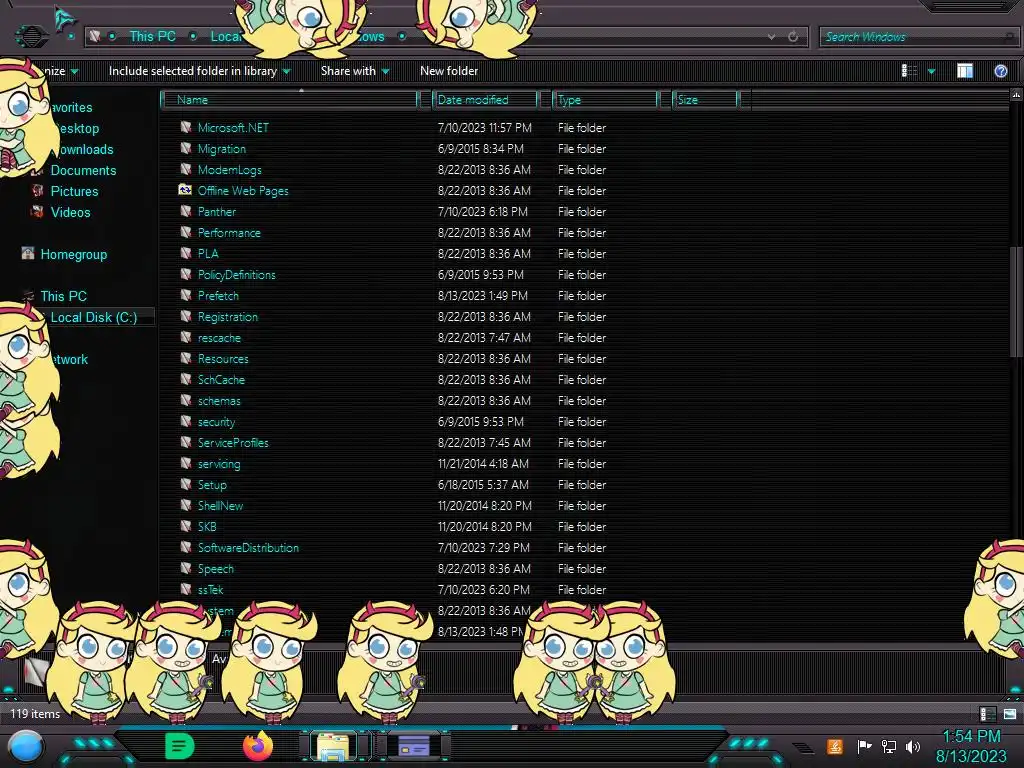Screen dimensions: 1024x768
Task: Open Action Center flag icon
Action: (864, 746)
